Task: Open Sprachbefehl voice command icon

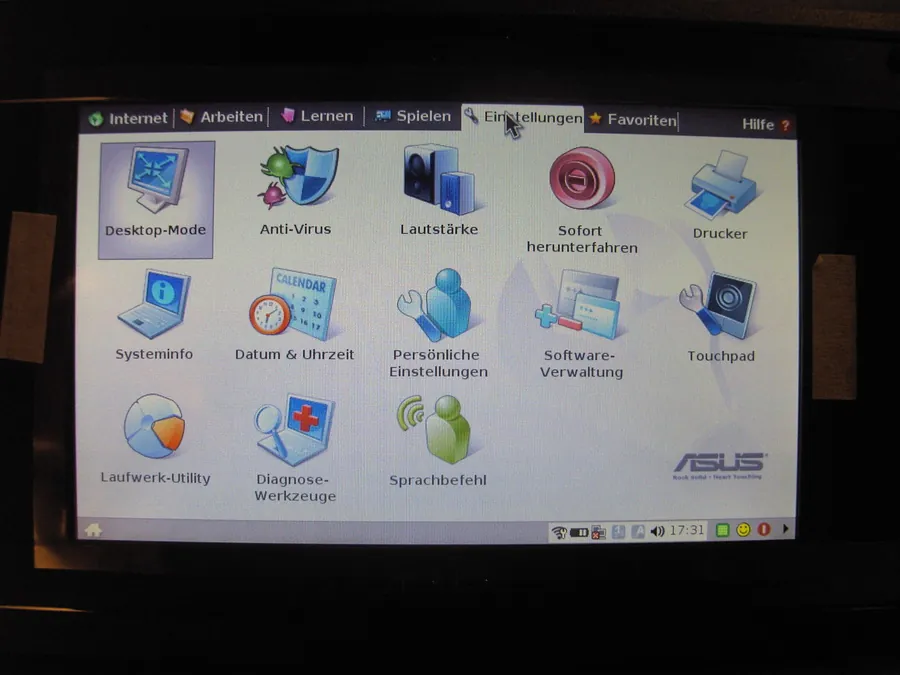Action: pyautogui.click(x=436, y=429)
